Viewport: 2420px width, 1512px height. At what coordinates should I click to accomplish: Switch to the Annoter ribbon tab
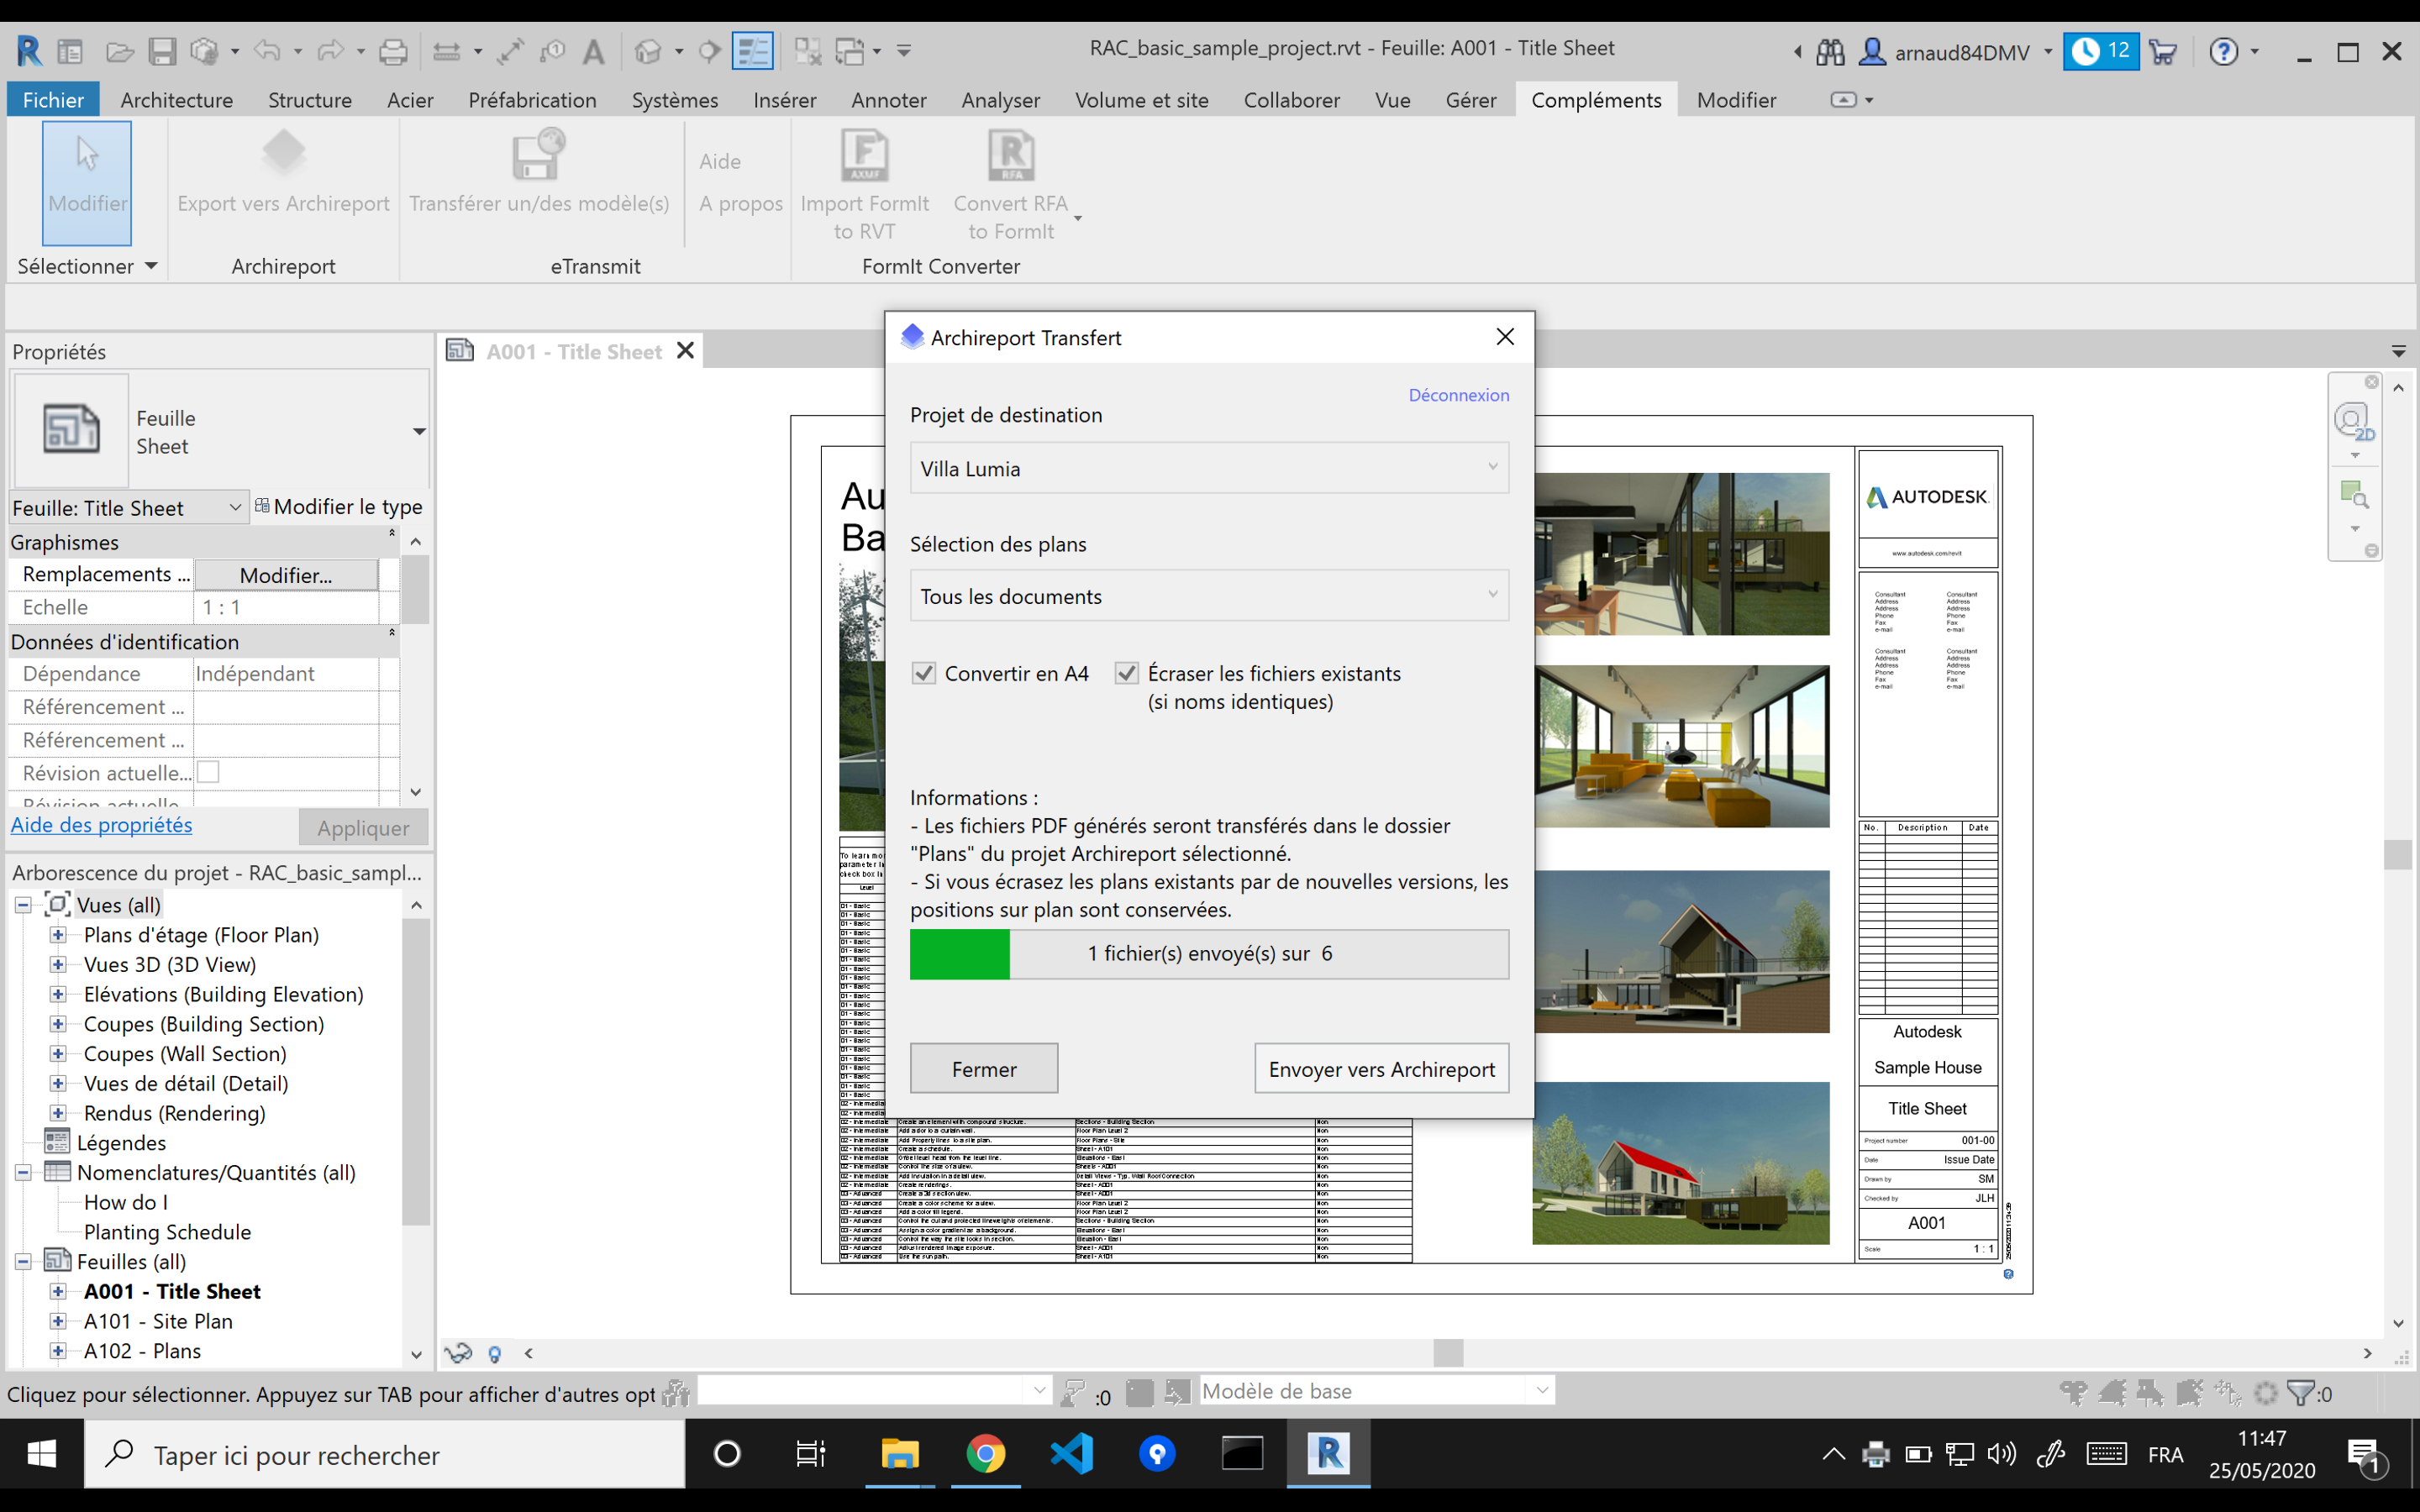pyautogui.click(x=888, y=100)
